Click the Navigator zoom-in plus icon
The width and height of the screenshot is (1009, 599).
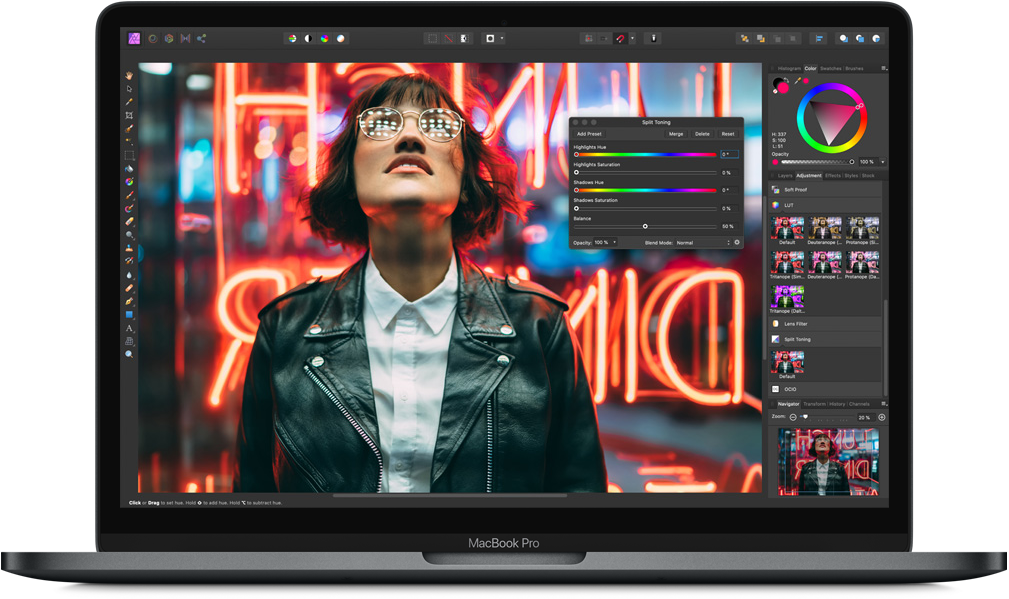(x=881, y=417)
